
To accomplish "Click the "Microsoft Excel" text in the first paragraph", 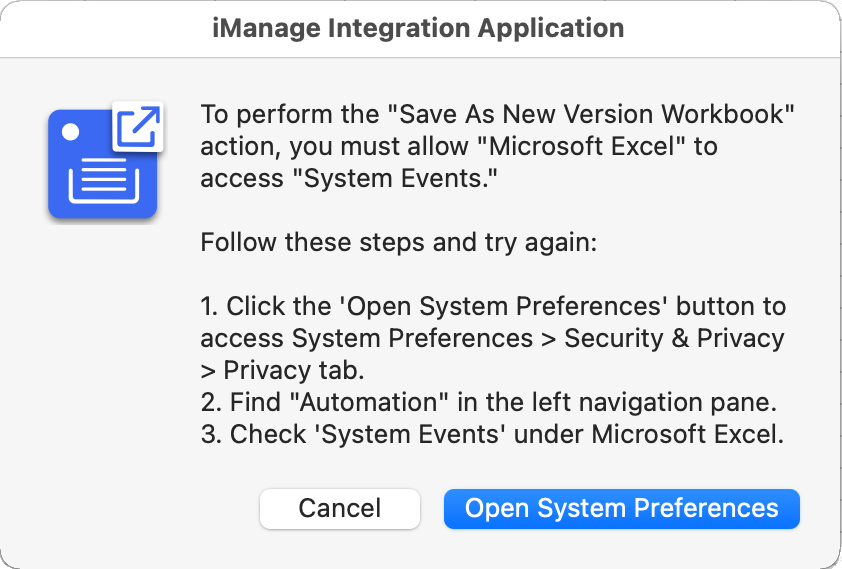I will 583,146.
